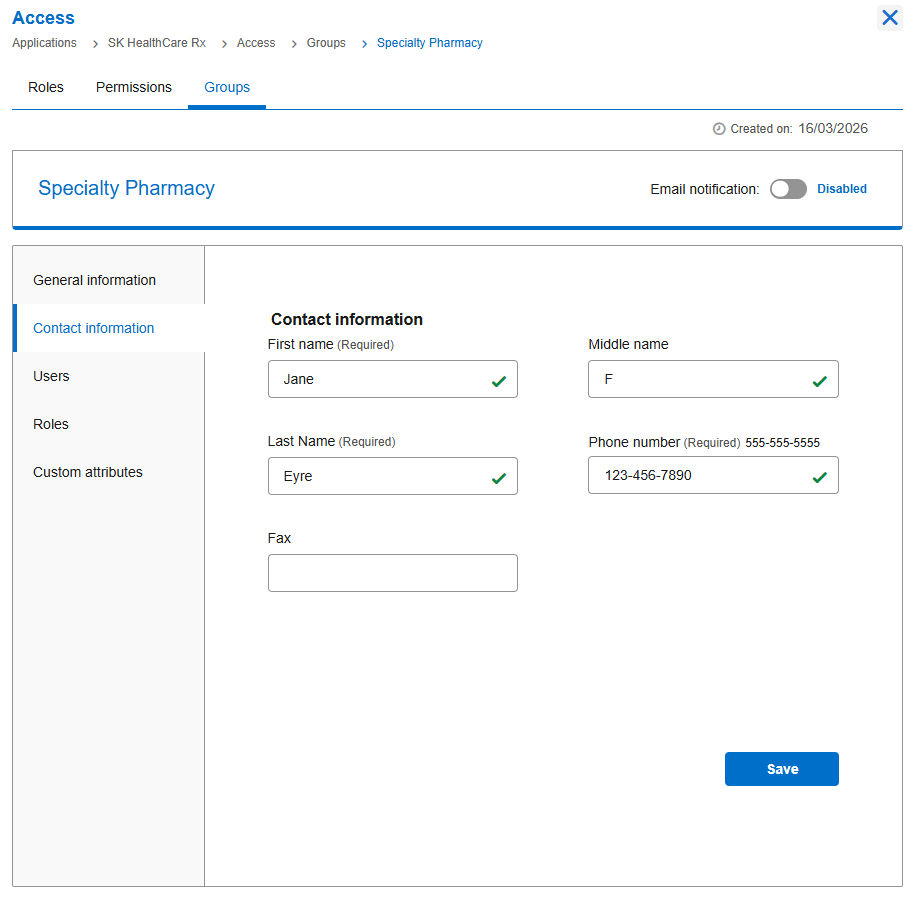Switch to the Roles top tab
The image size is (916, 901).
click(46, 87)
